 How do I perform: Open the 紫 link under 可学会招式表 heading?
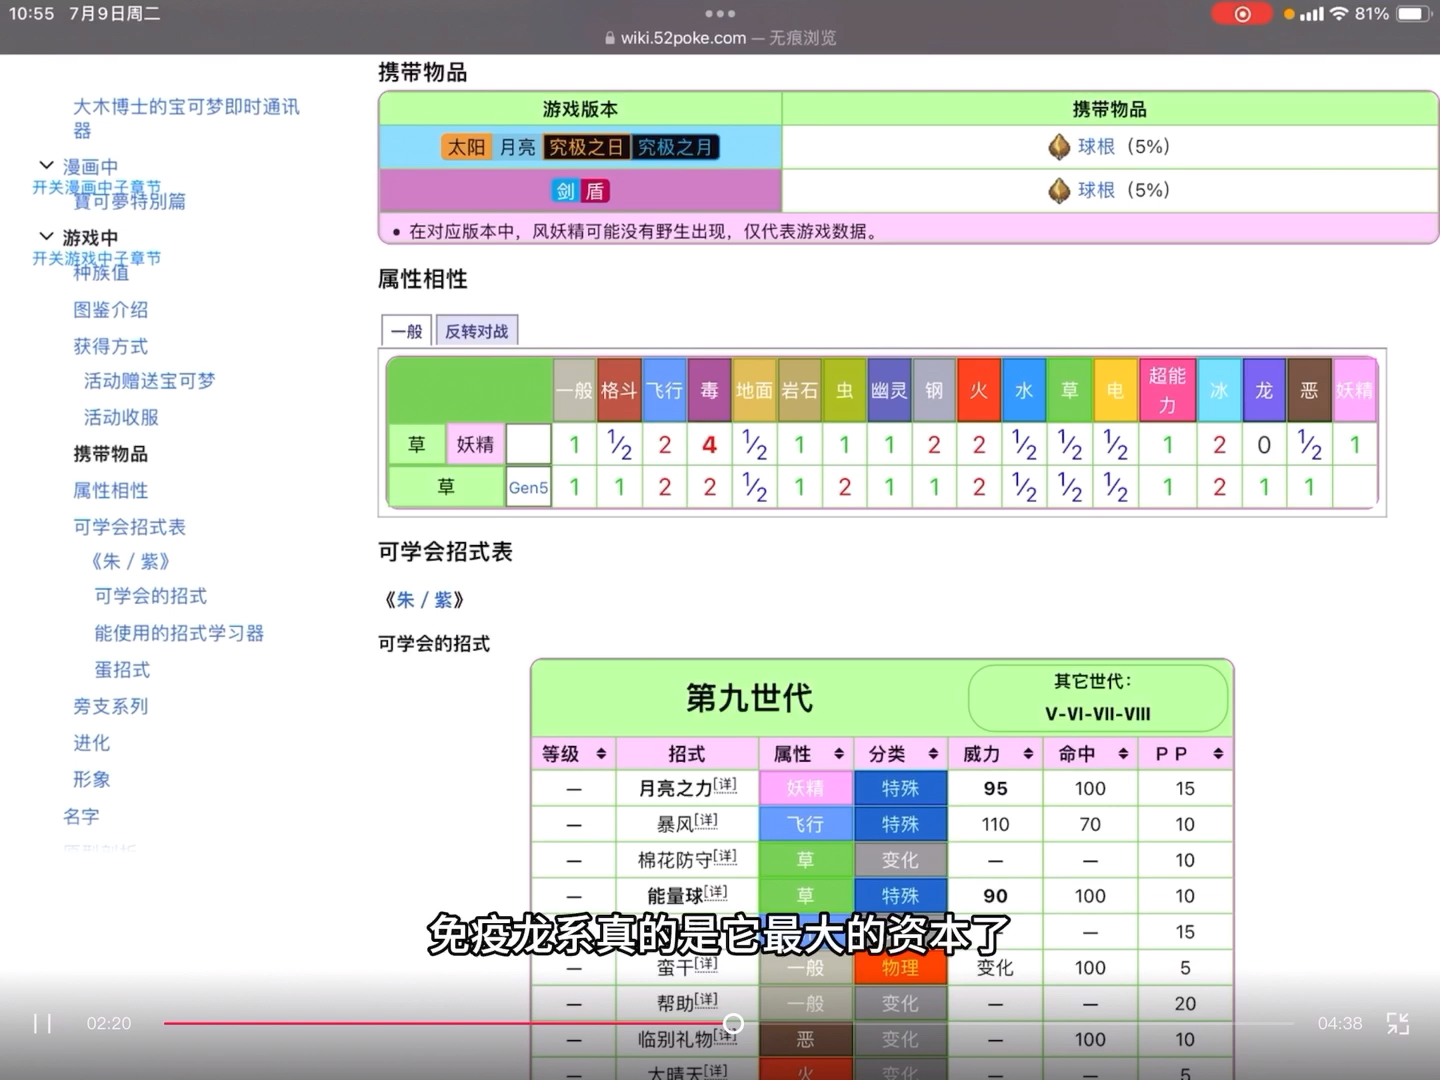[442, 600]
